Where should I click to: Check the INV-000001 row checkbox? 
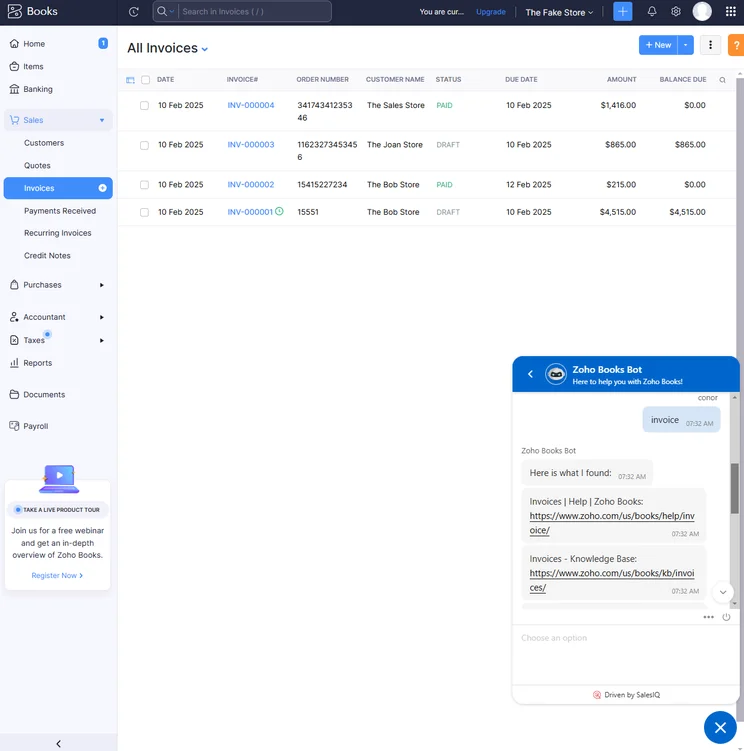click(x=144, y=212)
